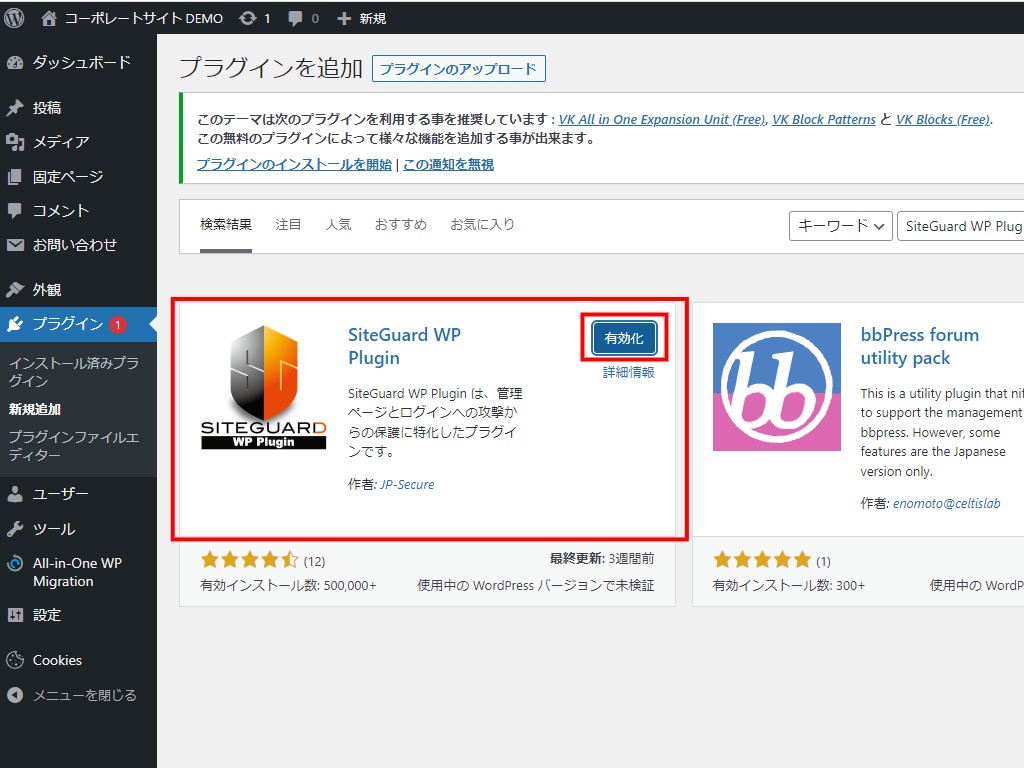Open インストール済みプラグイン submenu item

pyautogui.click(x=73, y=372)
